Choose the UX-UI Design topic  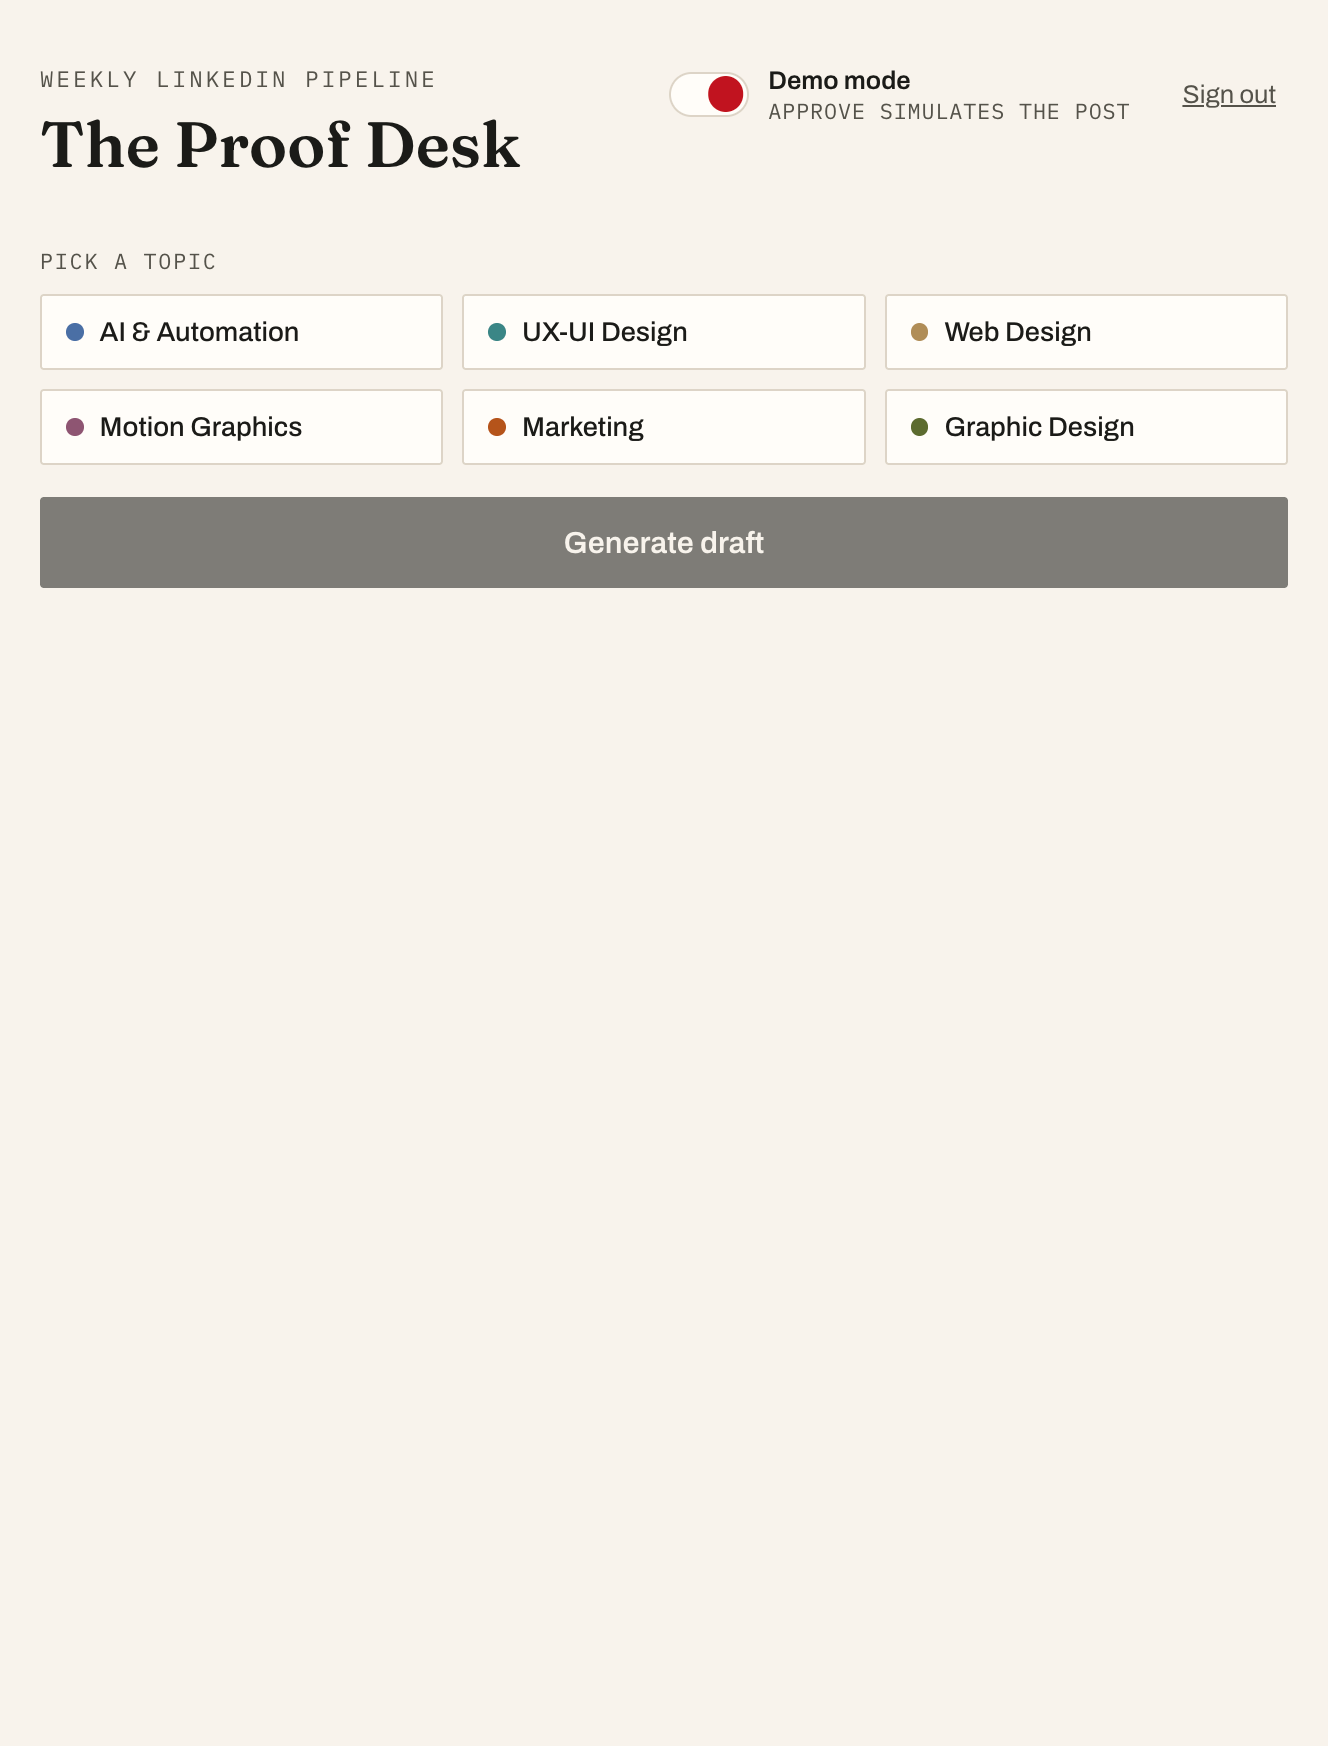pos(664,332)
